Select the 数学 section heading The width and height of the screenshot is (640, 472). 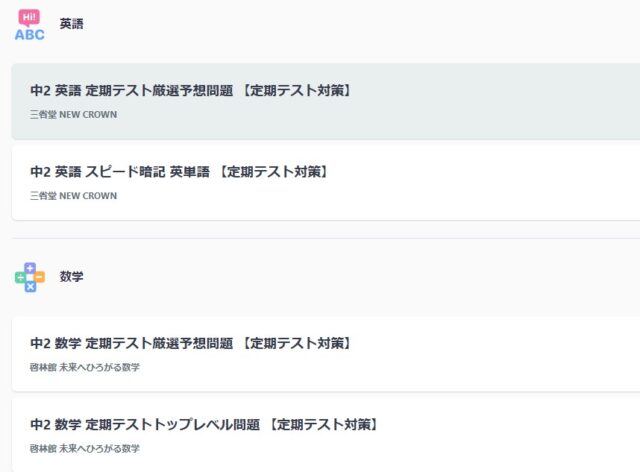71,276
